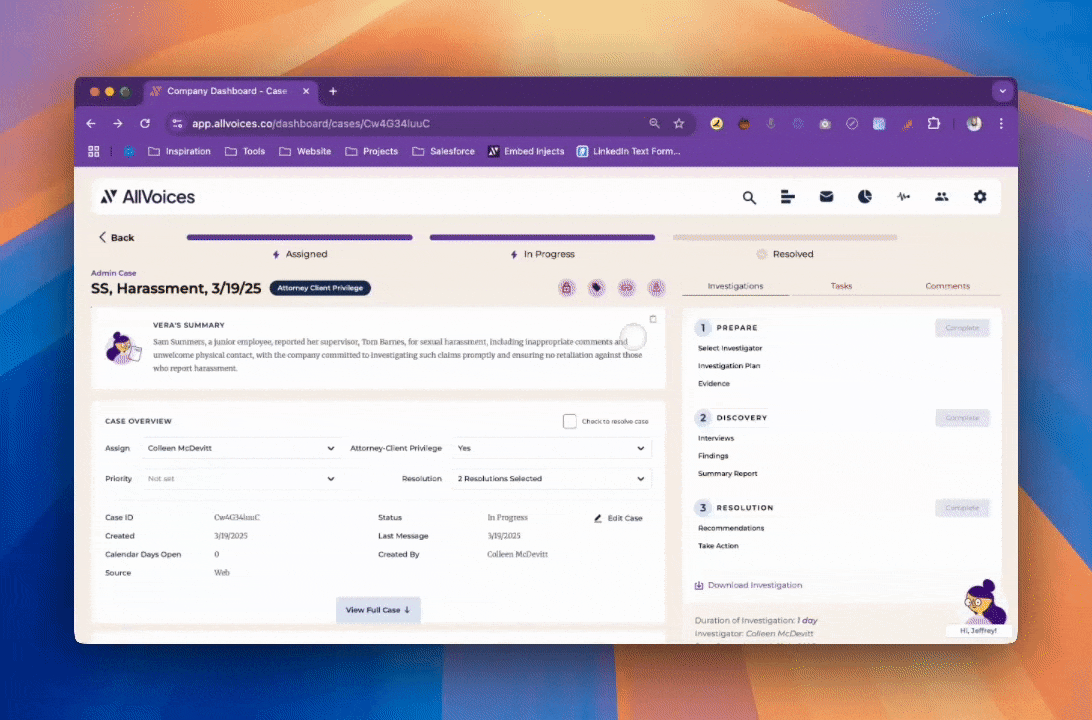The height and width of the screenshot is (720, 1092).
Task: Click the fourth round icon after link icon
Action: click(656, 288)
